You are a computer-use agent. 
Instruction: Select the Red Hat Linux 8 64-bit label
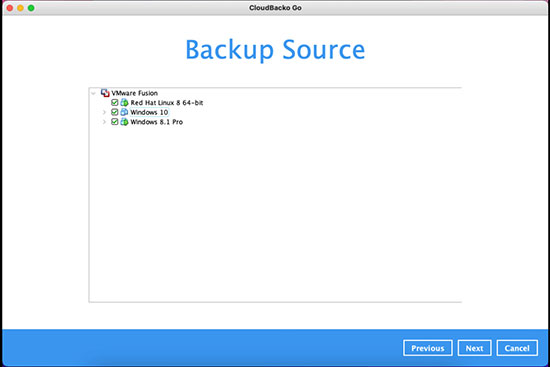pos(167,102)
